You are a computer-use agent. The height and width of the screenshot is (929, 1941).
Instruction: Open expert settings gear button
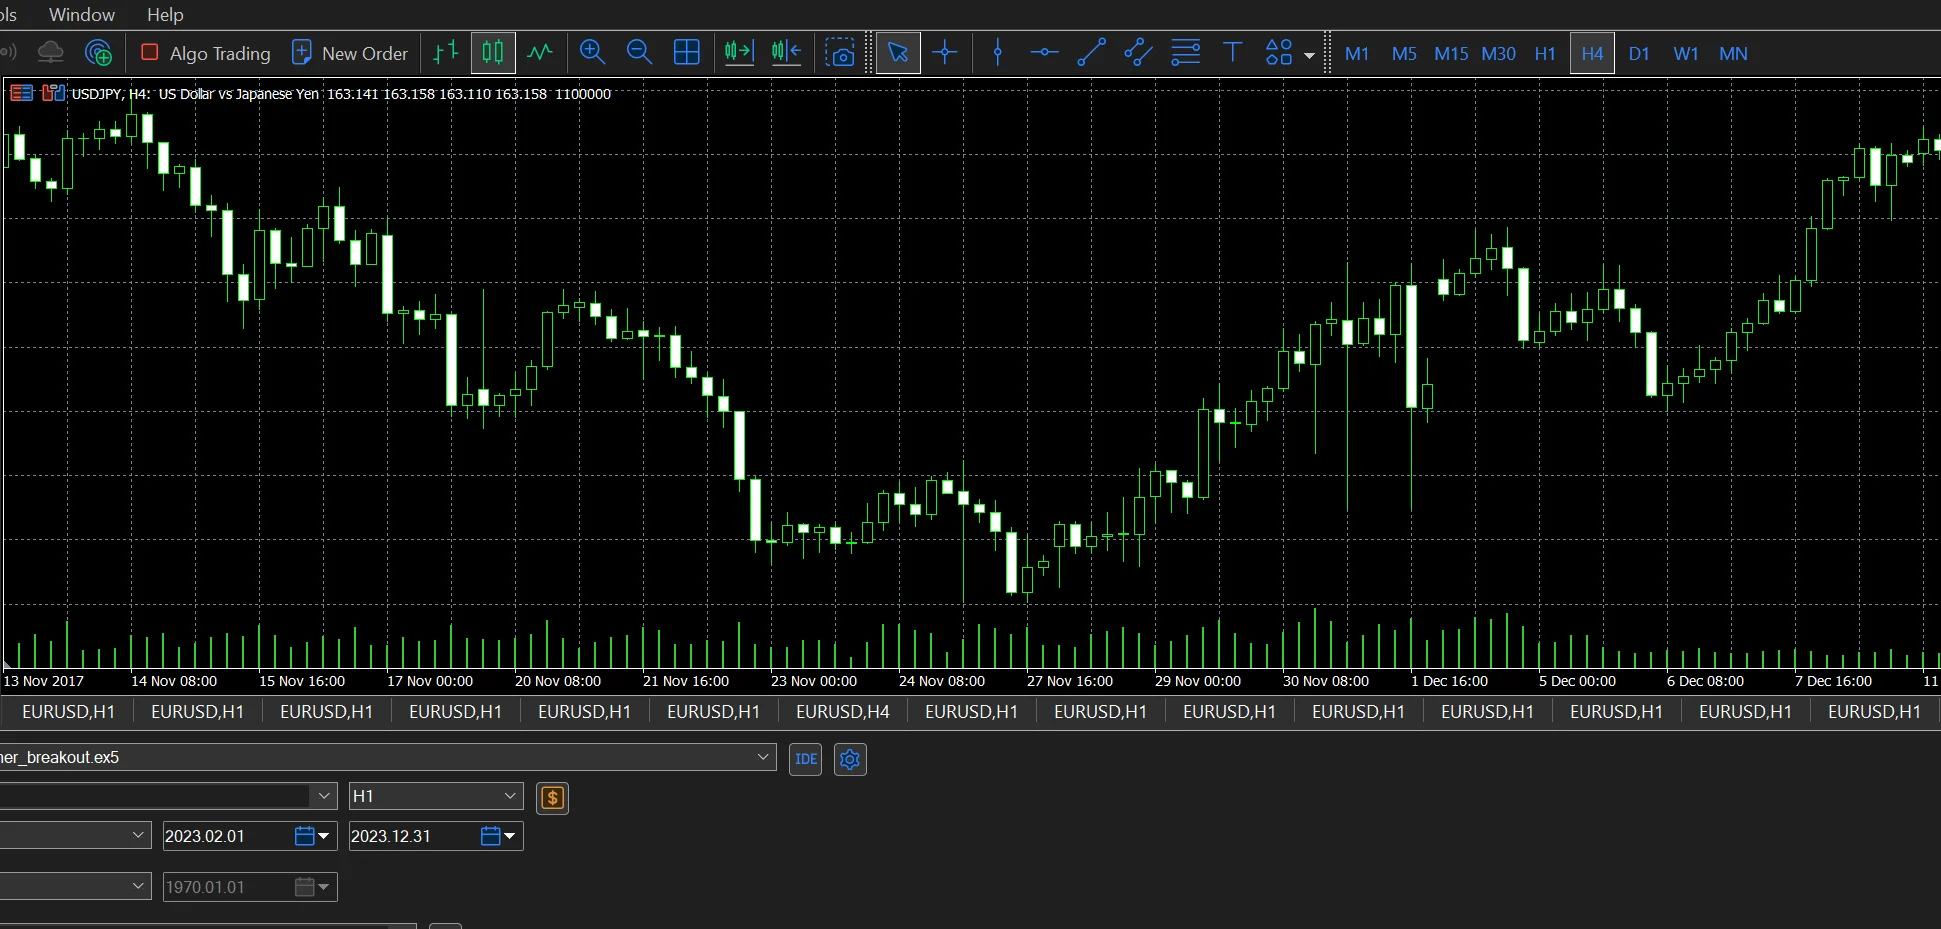tap(850, 759)
